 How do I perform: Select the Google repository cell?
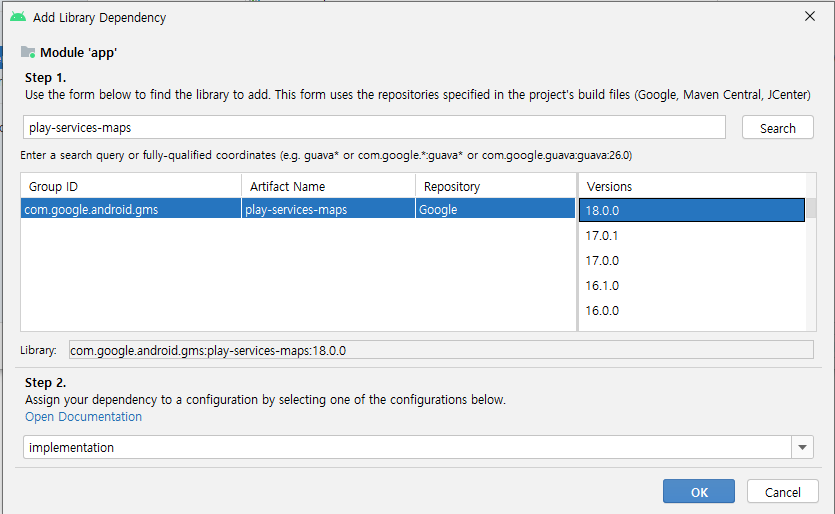(496, 209)
